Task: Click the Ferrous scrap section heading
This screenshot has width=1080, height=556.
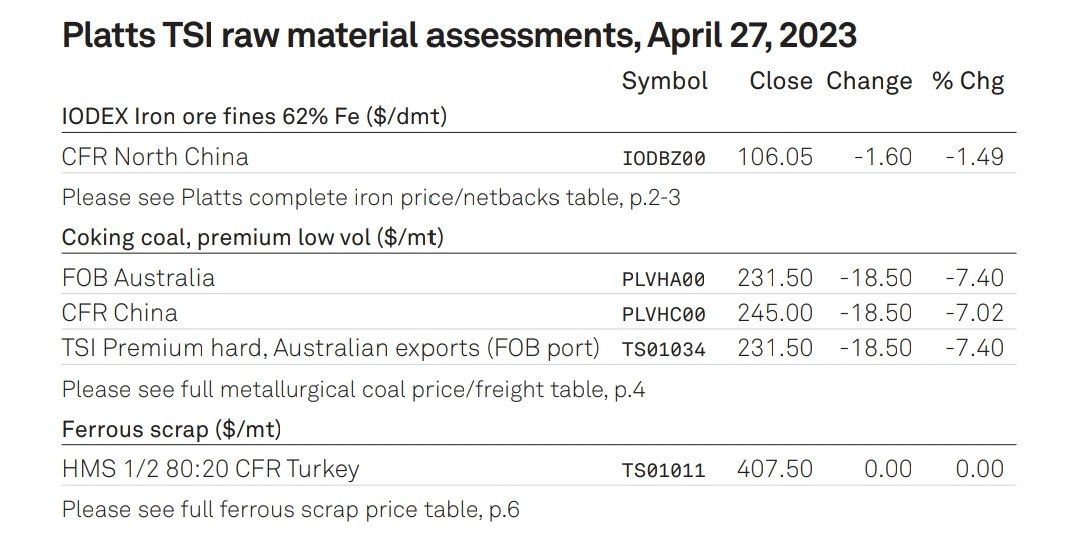Action: pos(172,430)
